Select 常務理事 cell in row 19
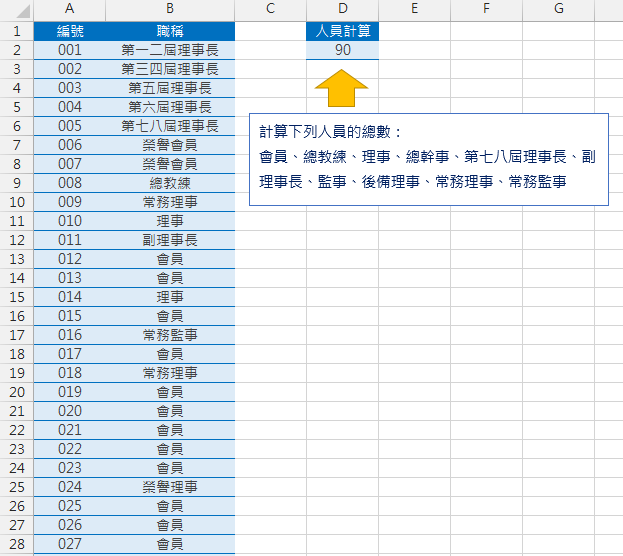Viewport: 623px width, 556px height. click(170, 373)
